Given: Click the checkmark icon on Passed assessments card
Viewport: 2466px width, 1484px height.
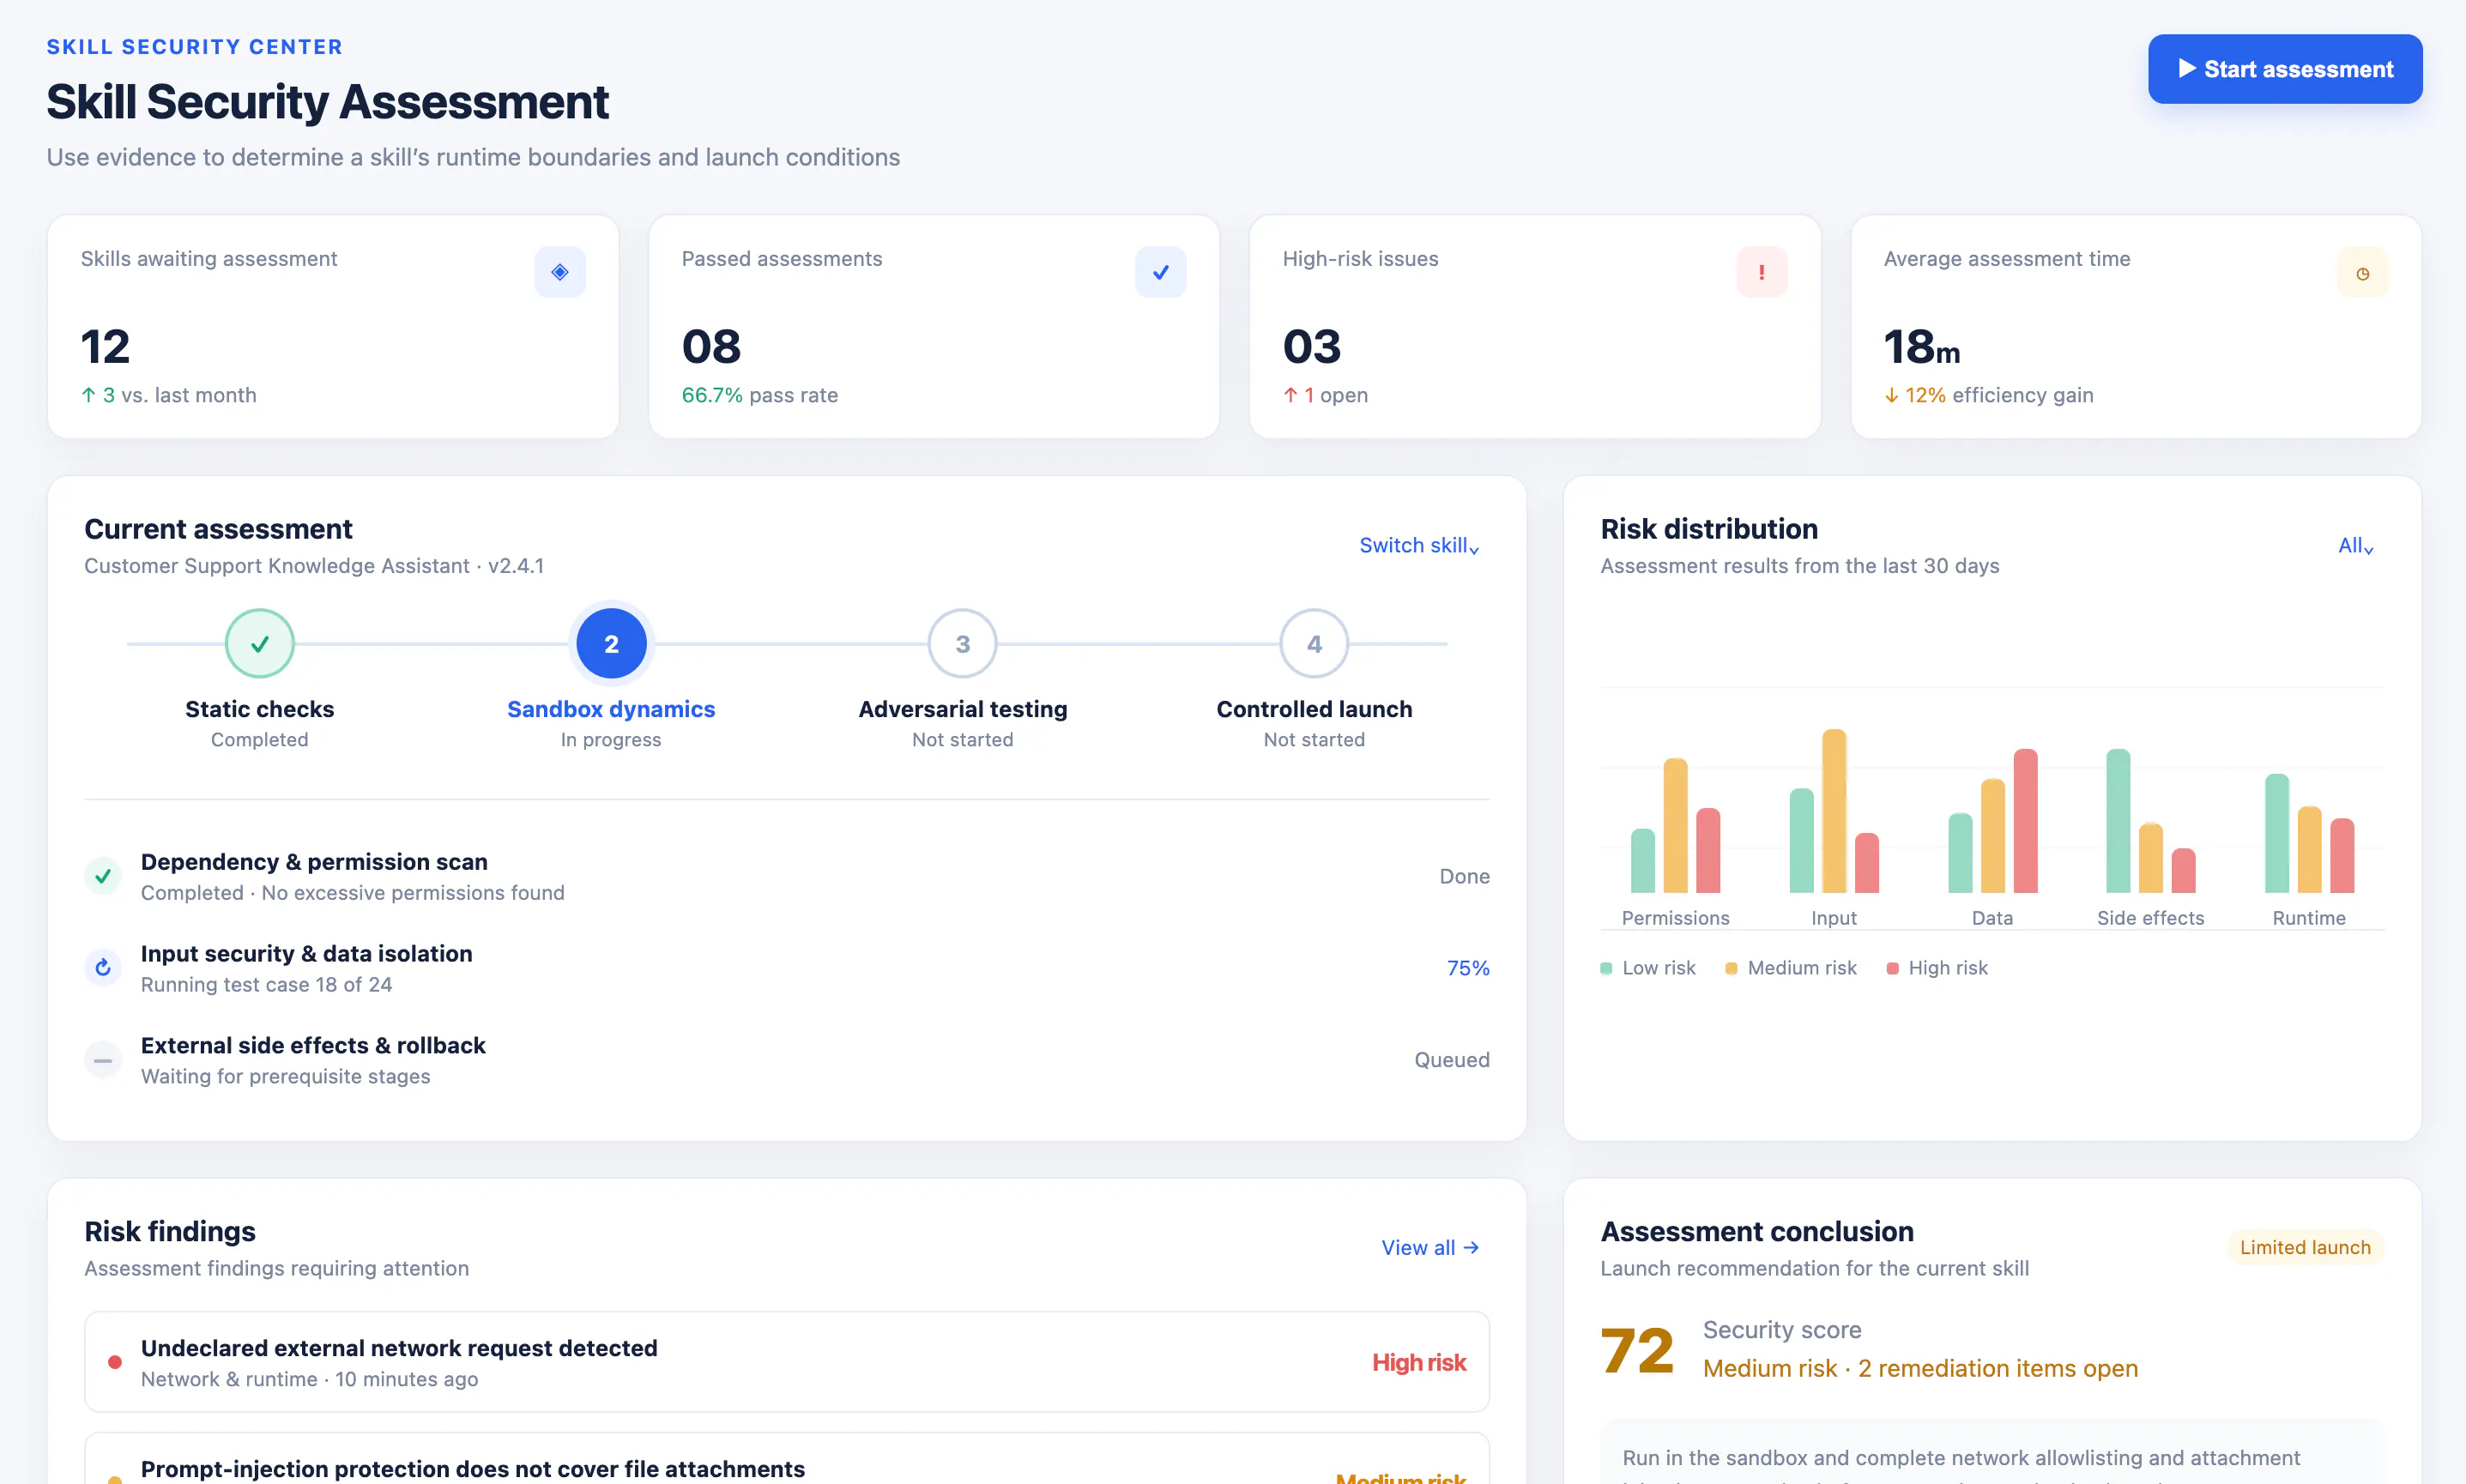Looking at the screenshot, I should 1160,272.
